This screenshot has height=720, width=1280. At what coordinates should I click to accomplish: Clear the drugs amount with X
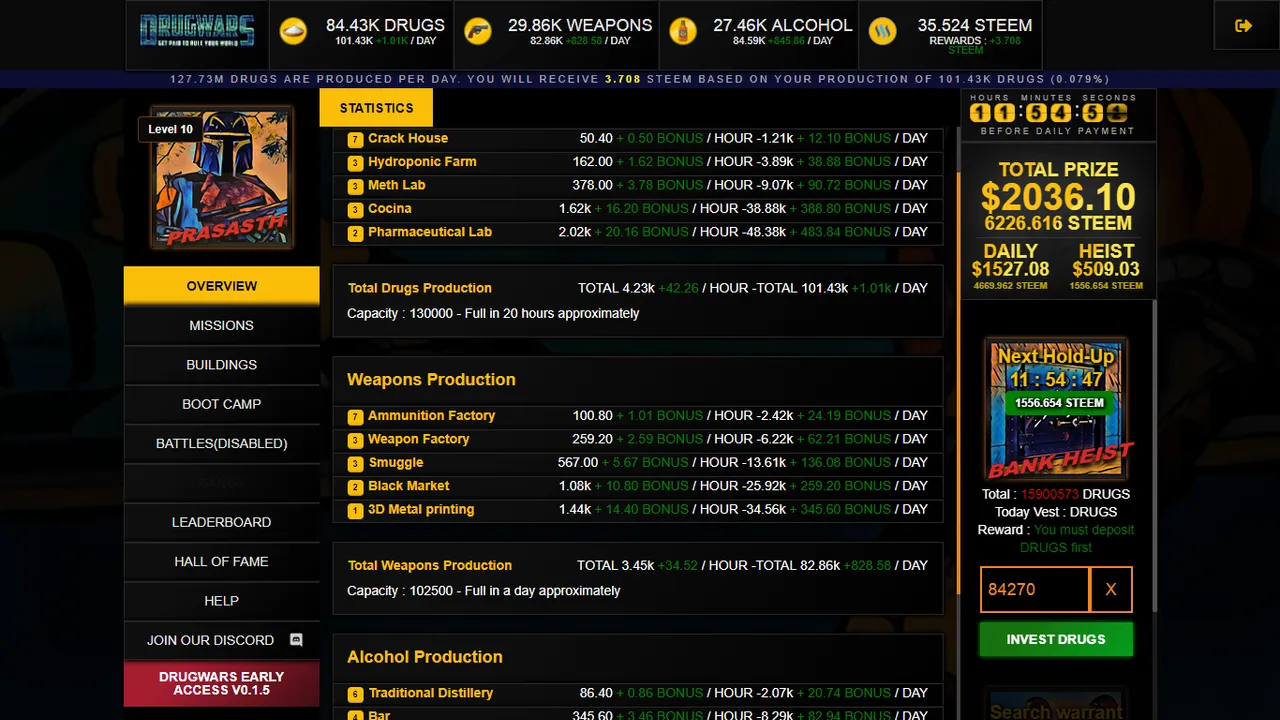[1110, 590]
